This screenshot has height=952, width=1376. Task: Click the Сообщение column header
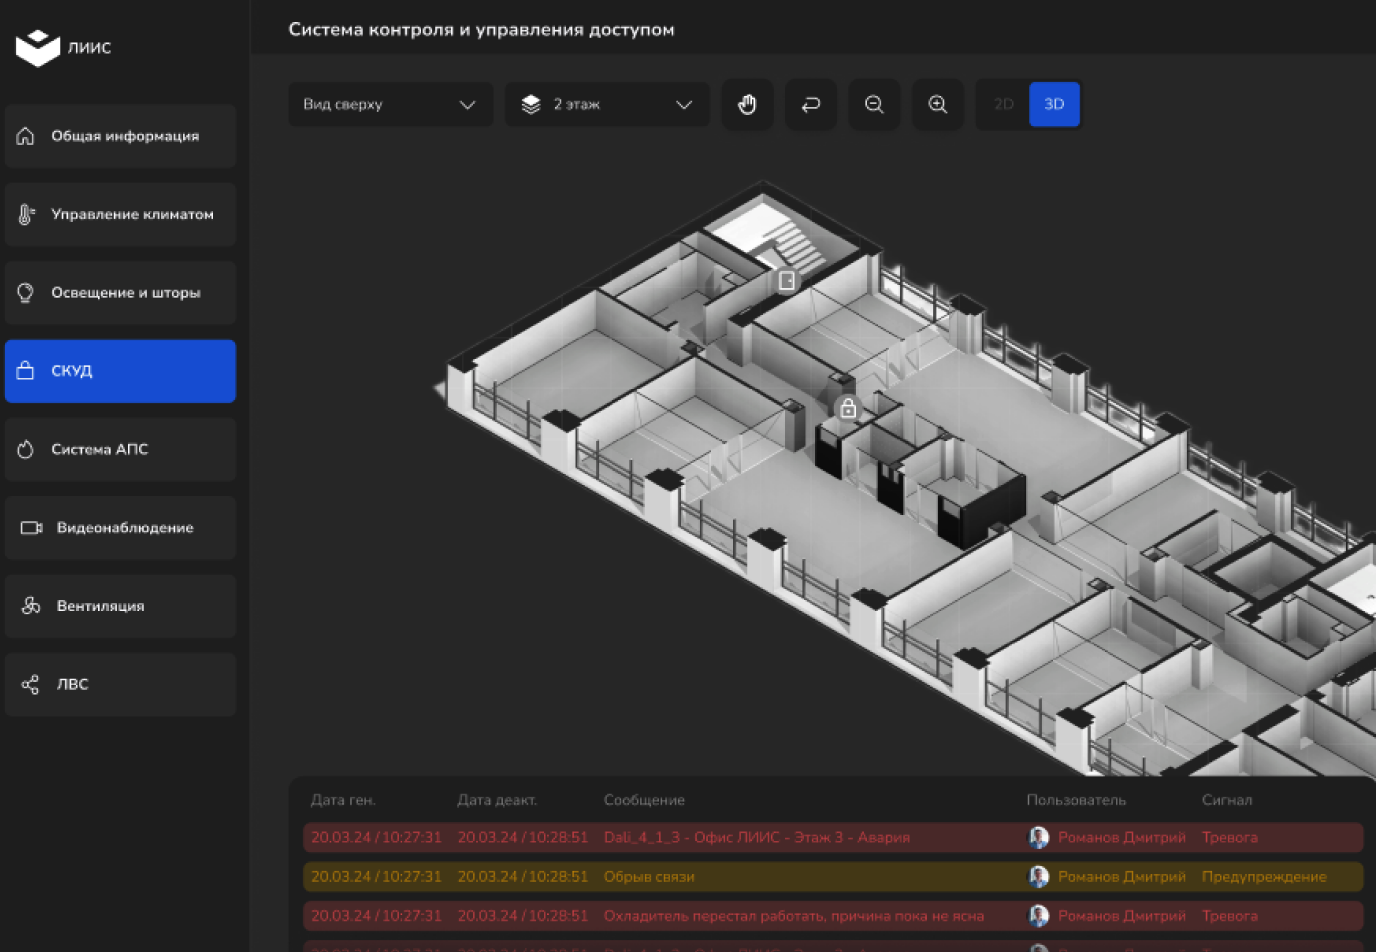click(644, 800)
